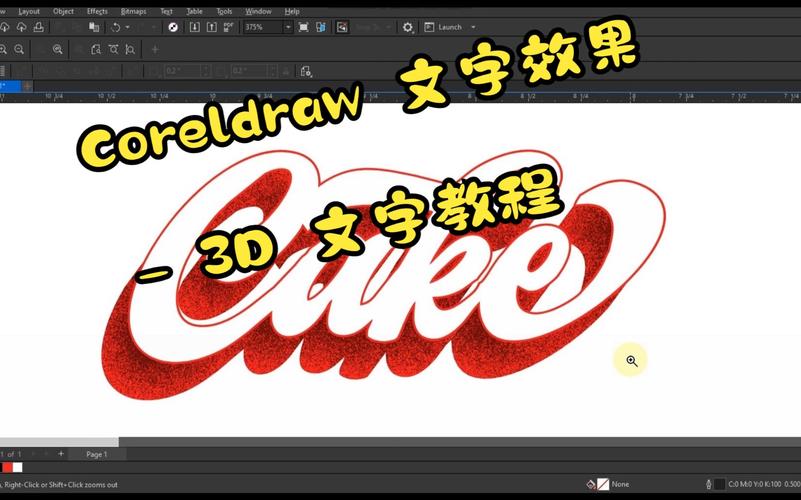
Task: Toggle full-screen preview icon
Action: [x=303, y=27]
